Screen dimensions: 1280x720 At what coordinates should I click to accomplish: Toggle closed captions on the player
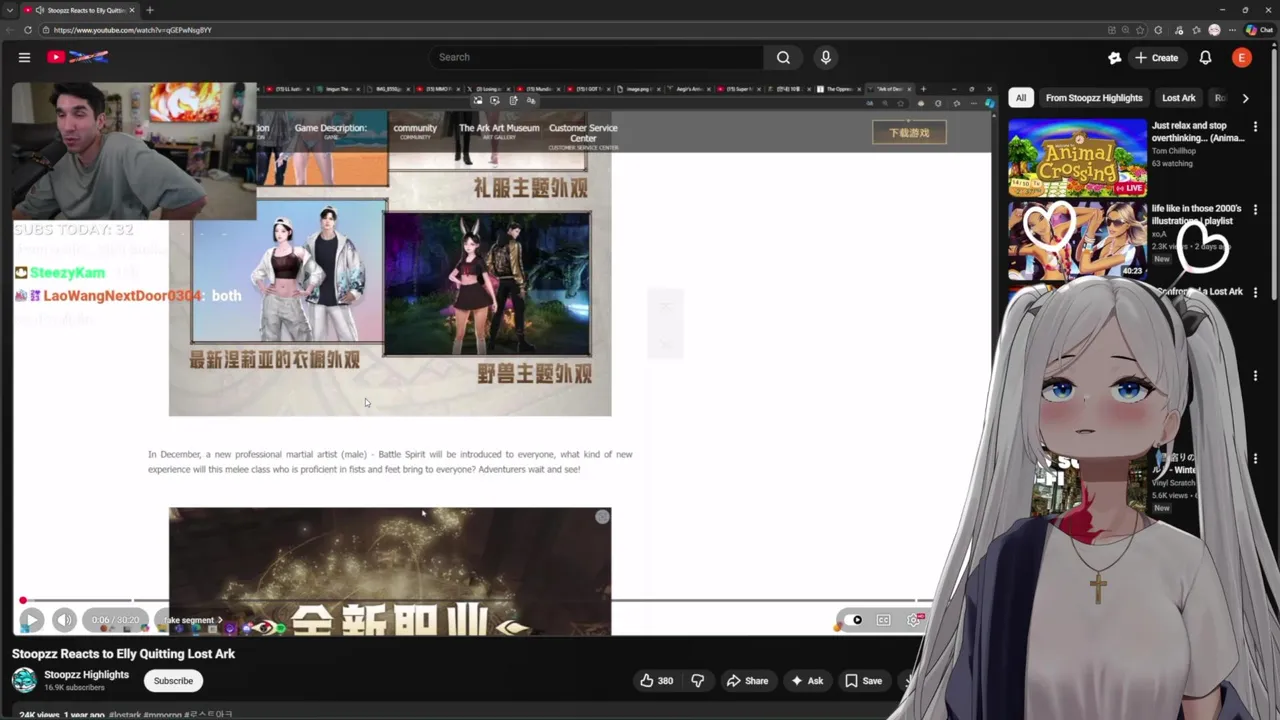(x=884, y=620)
